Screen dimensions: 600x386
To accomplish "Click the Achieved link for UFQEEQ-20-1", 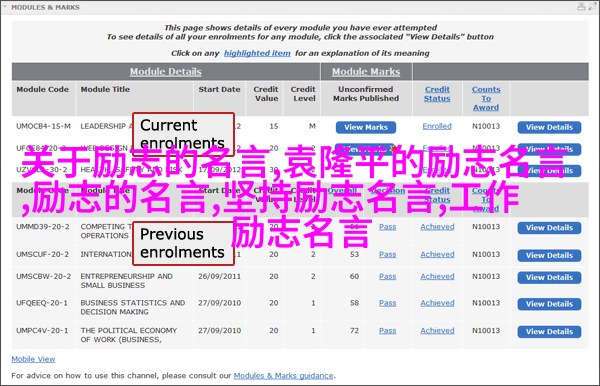I will [437, 303].
